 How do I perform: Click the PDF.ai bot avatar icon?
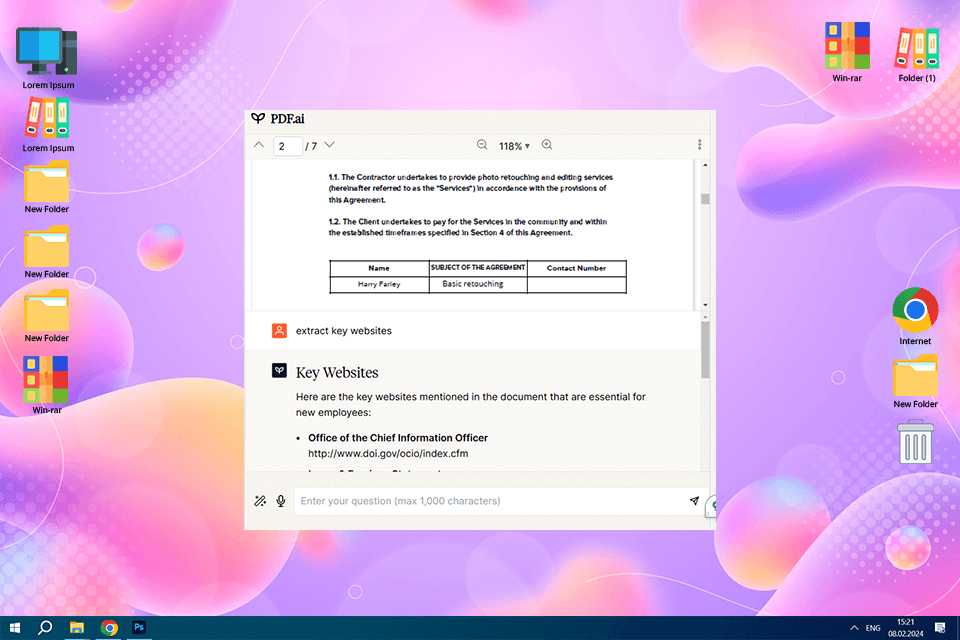(x=279, y=371)
